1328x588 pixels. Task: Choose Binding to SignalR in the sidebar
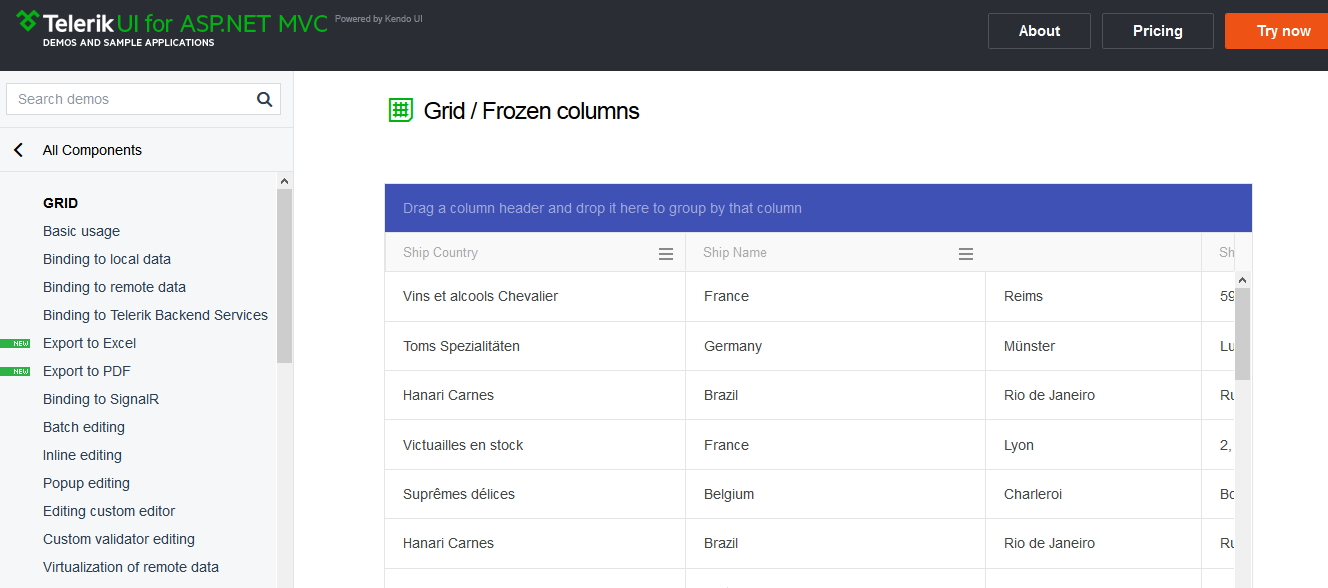(101, 399)
